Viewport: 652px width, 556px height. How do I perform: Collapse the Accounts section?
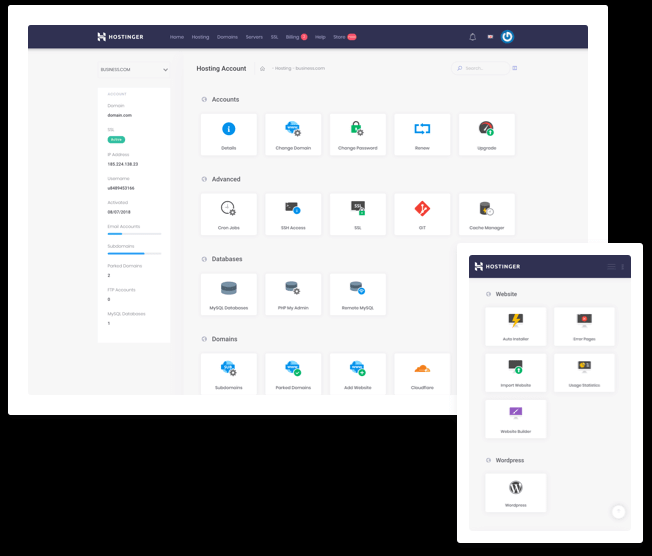(204, 100)
